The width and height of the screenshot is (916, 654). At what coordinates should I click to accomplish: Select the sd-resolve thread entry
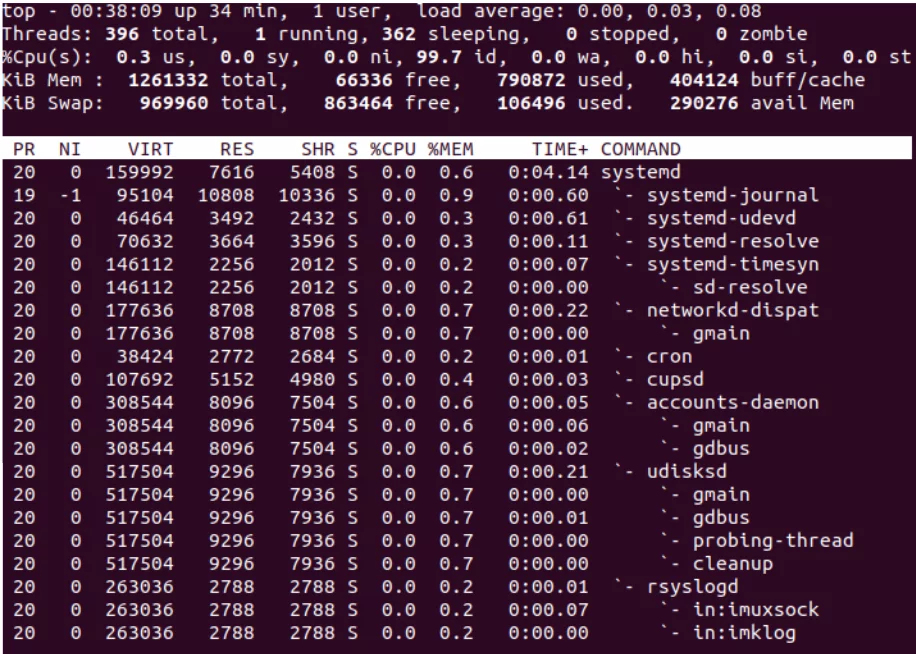click(750, 287)
